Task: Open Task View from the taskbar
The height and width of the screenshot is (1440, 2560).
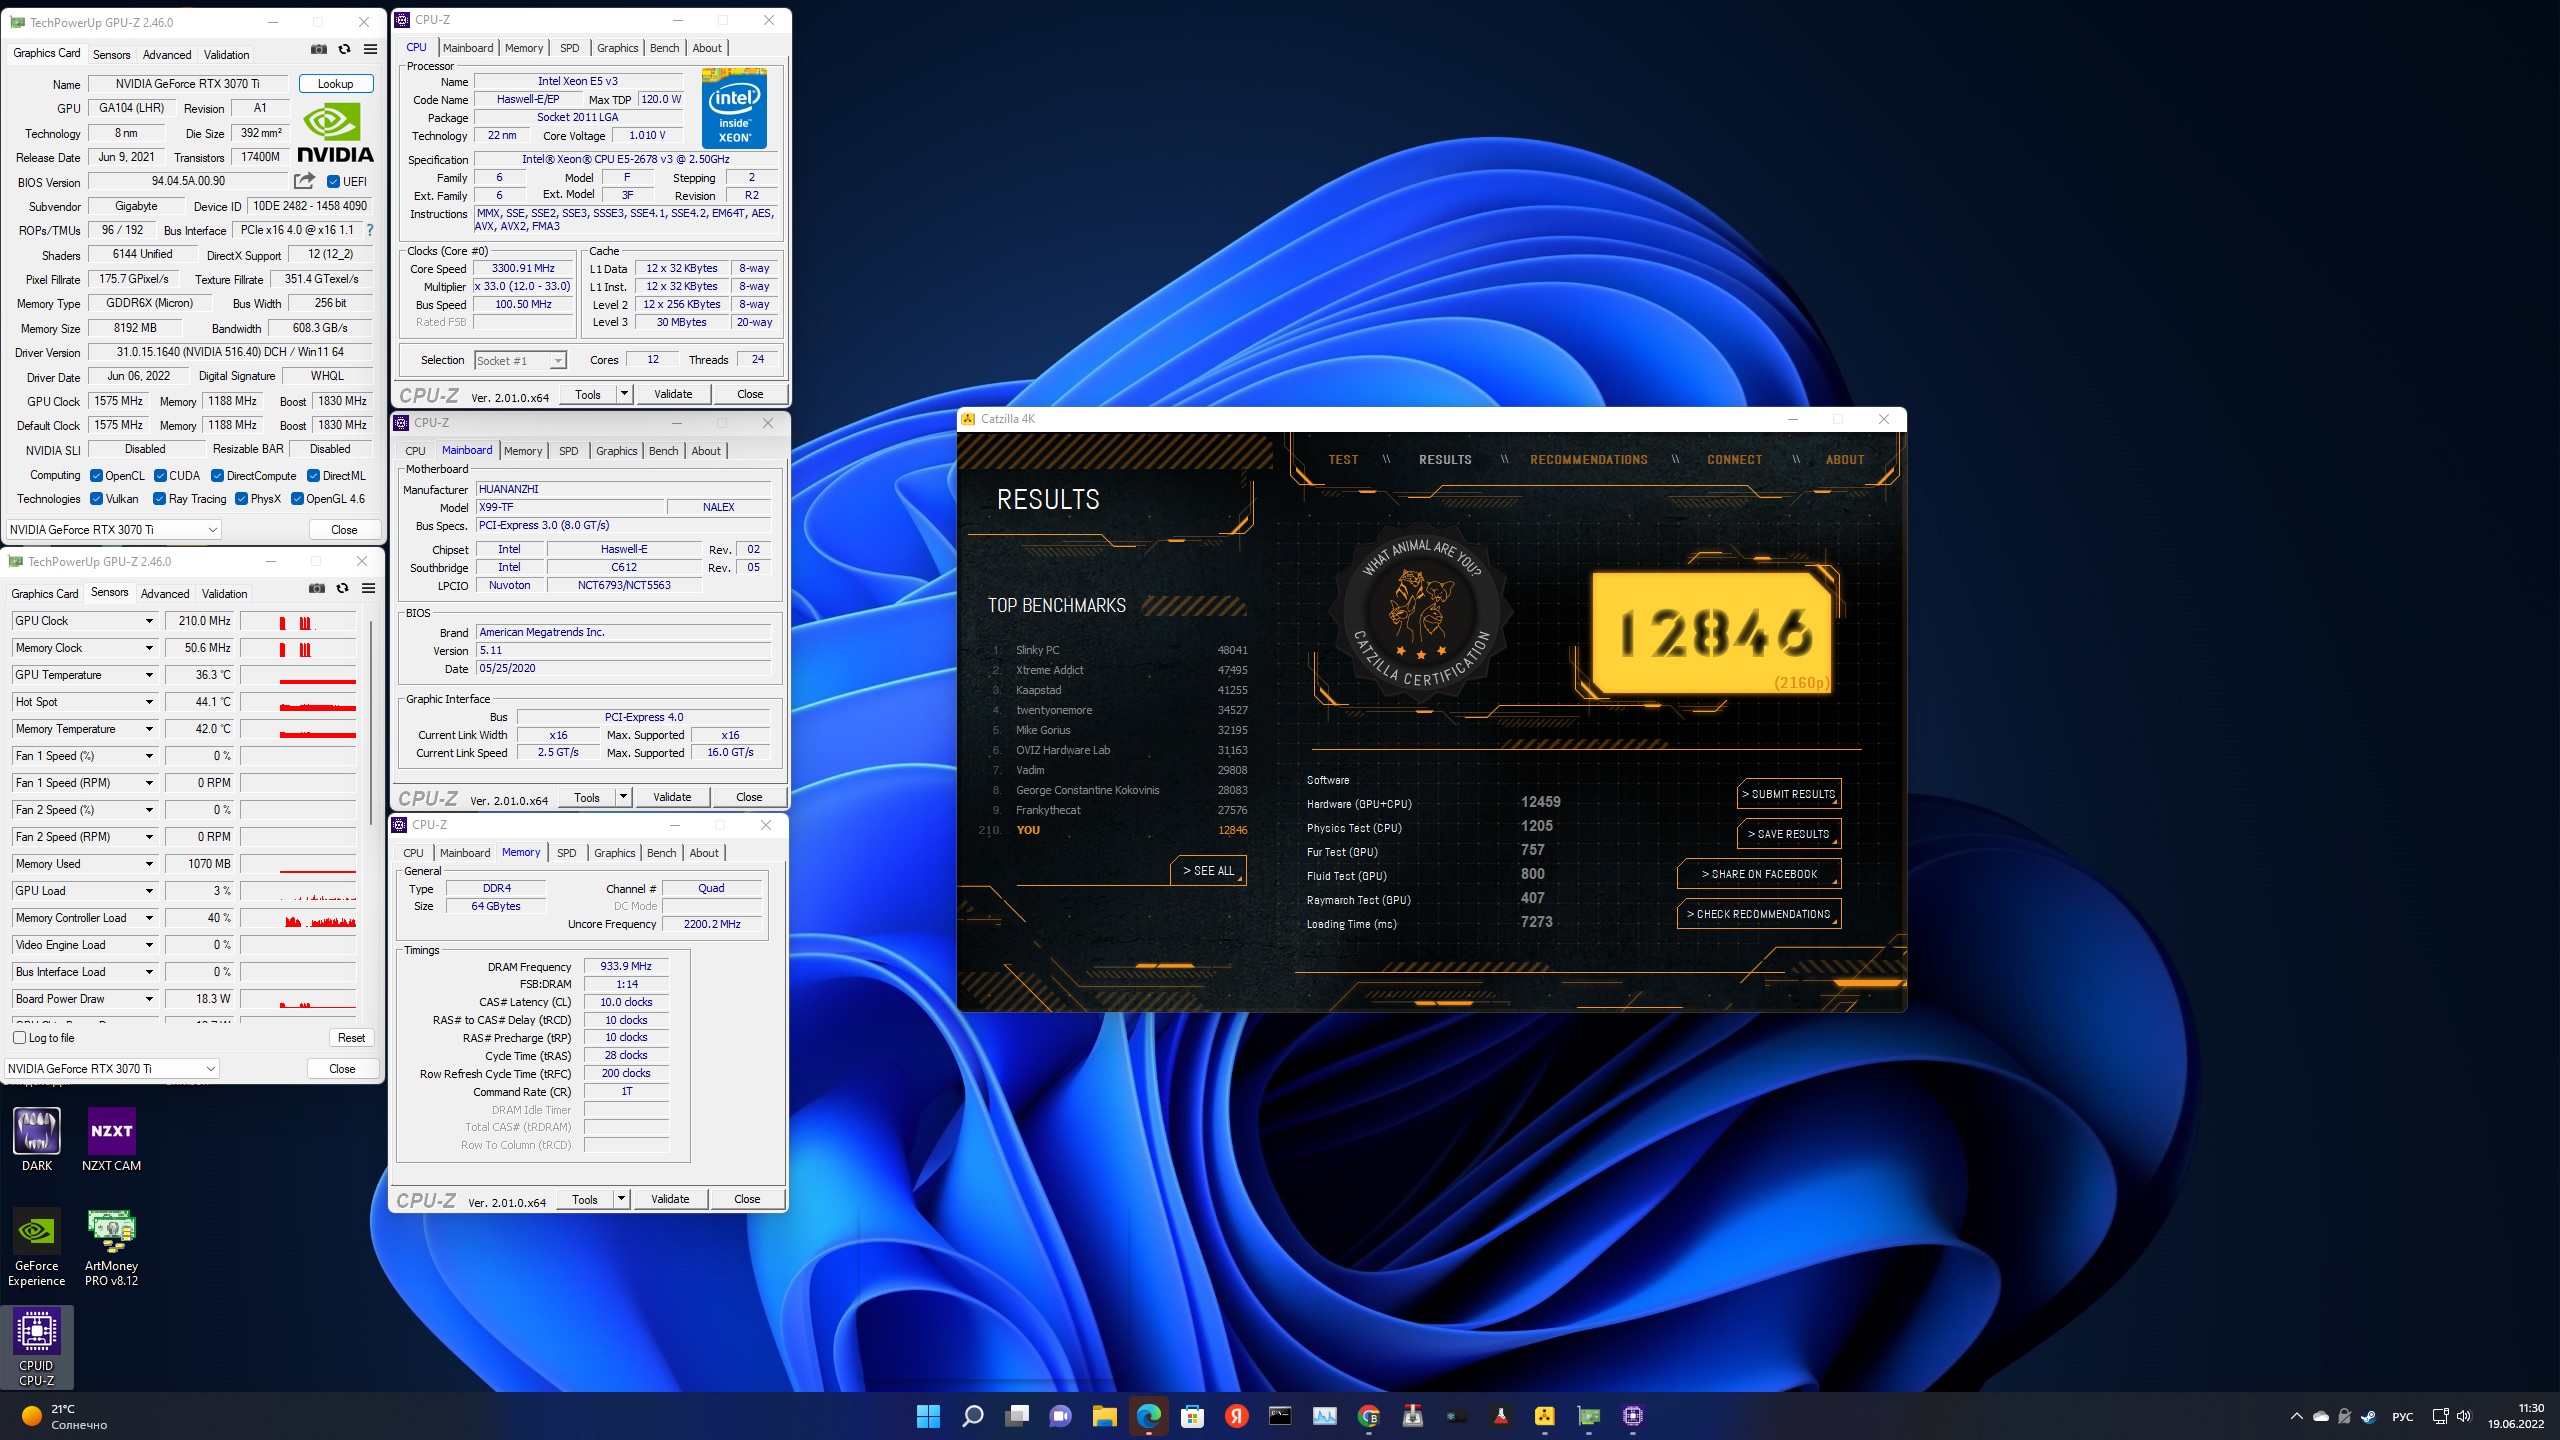Action: click(1017, 1416)
